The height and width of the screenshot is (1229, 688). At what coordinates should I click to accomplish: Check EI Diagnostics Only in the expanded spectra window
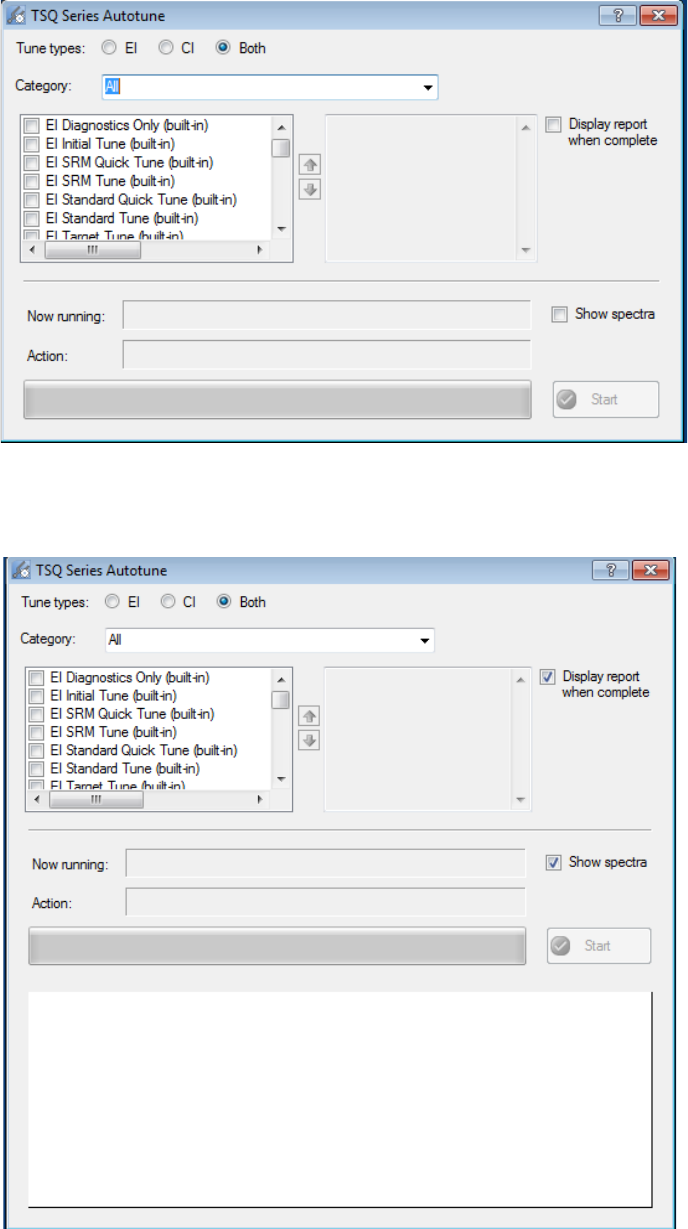point(37,678)
